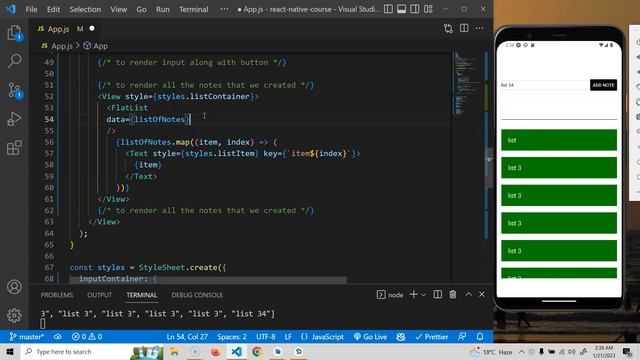This screenshot has height=360, width=640.
Task: Toggle the bottom panel layout icon
Action: pos(401,9)
